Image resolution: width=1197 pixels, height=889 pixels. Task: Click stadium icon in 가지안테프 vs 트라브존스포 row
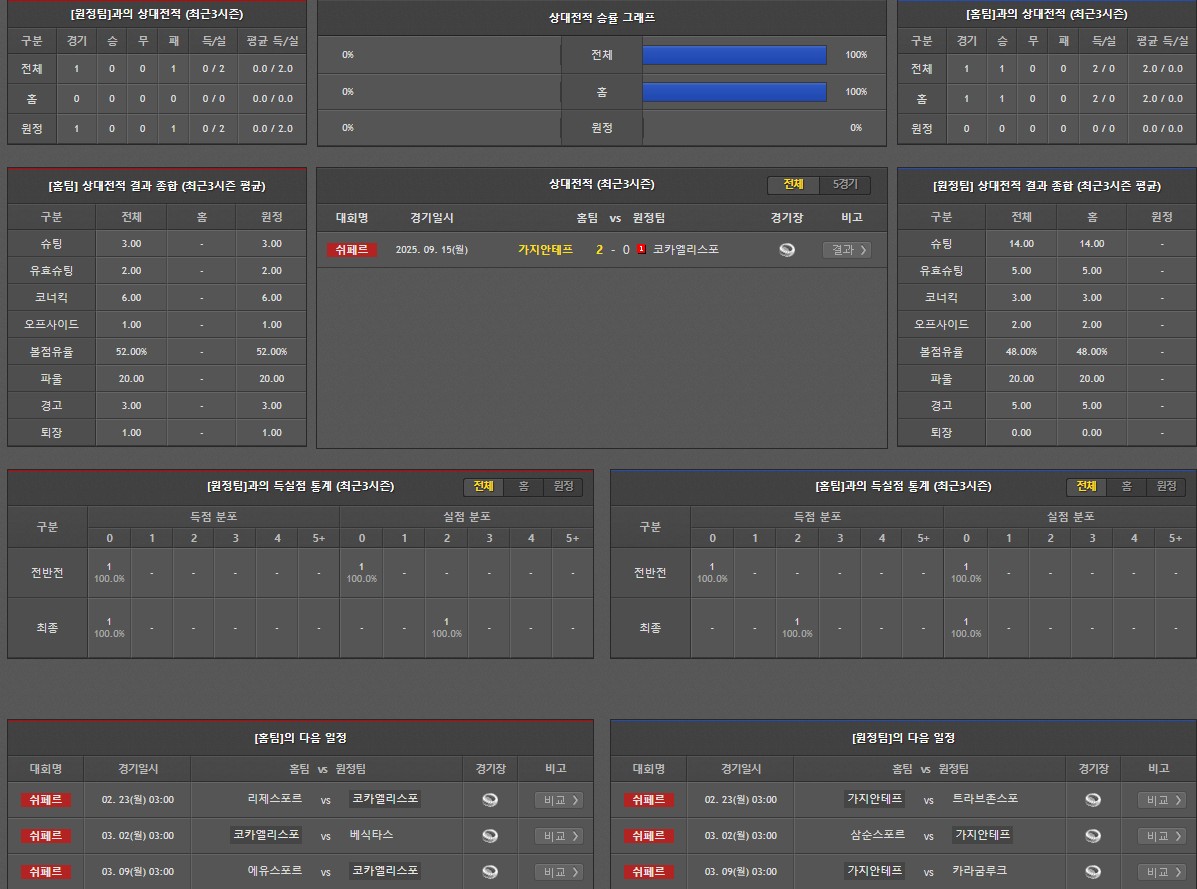tap(1093, 800)
